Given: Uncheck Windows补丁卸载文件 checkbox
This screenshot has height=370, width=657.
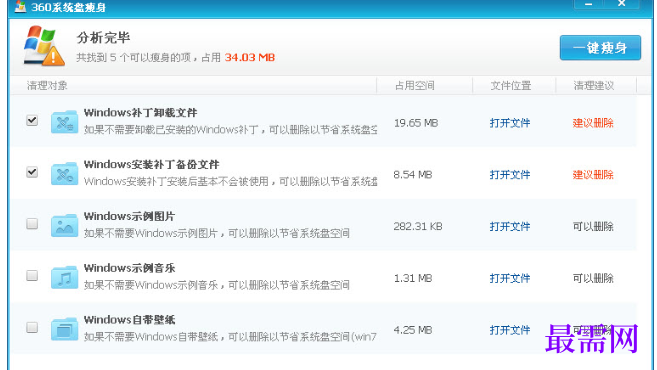Looking at the screenshot, I should point(32,120).
